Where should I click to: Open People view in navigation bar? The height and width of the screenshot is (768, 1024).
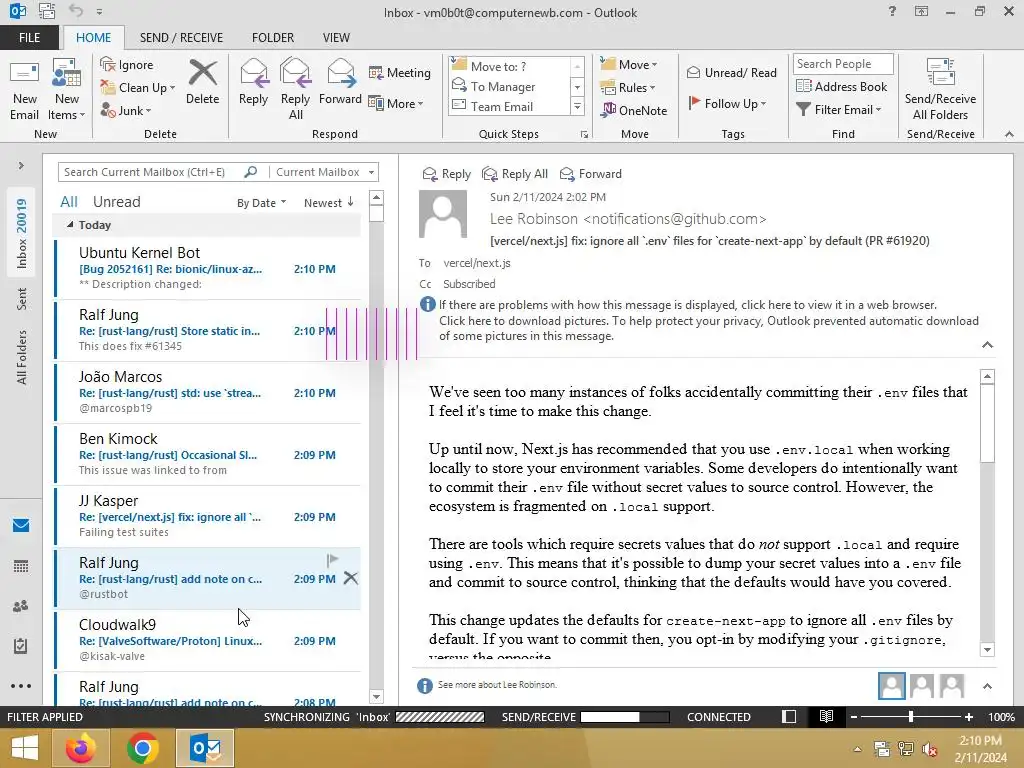tap(21, 606)
